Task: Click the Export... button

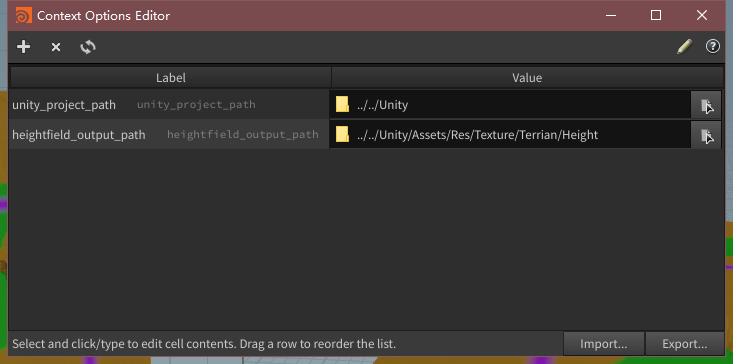Action: click(x=684, y=344)
